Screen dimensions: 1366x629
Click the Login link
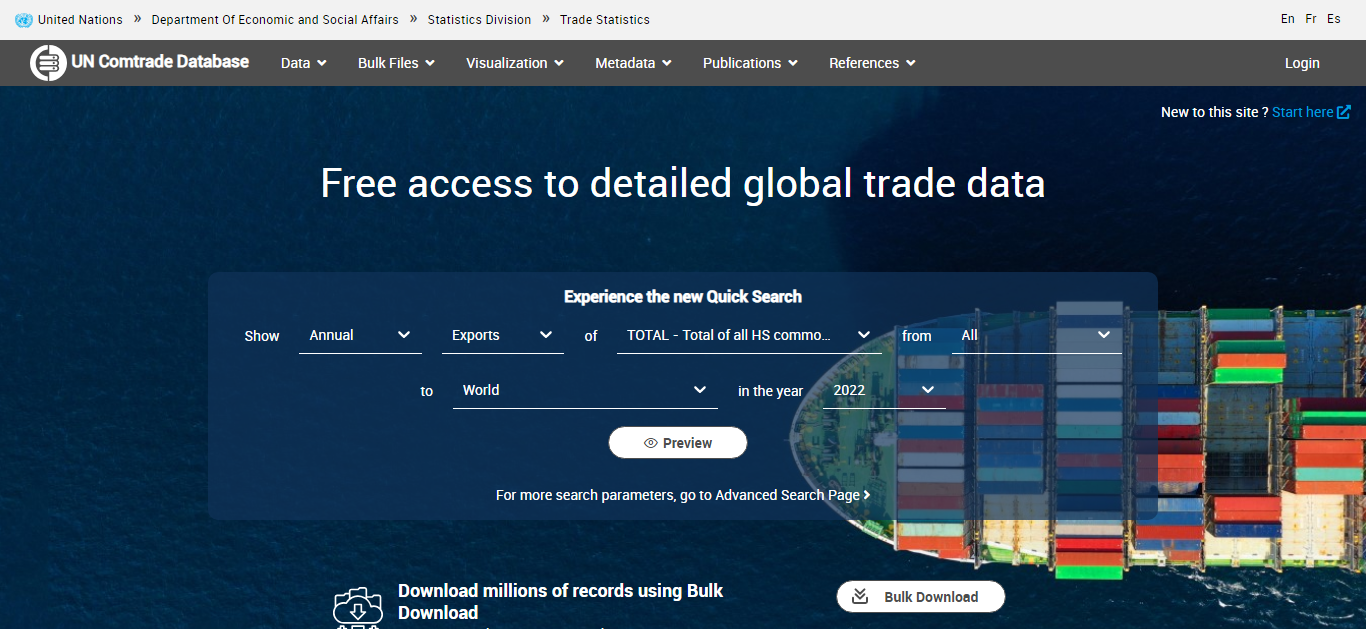coord(1302,63)
